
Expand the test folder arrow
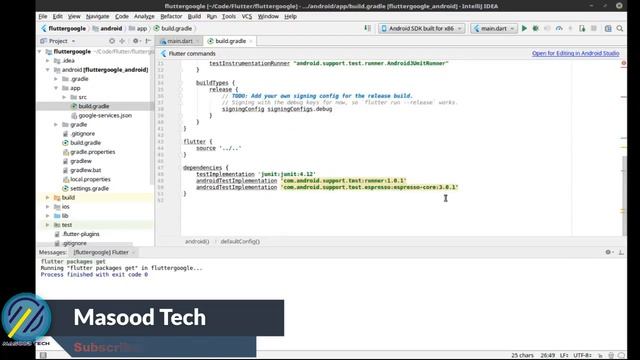pyautogui.click(x=48, y=225)
